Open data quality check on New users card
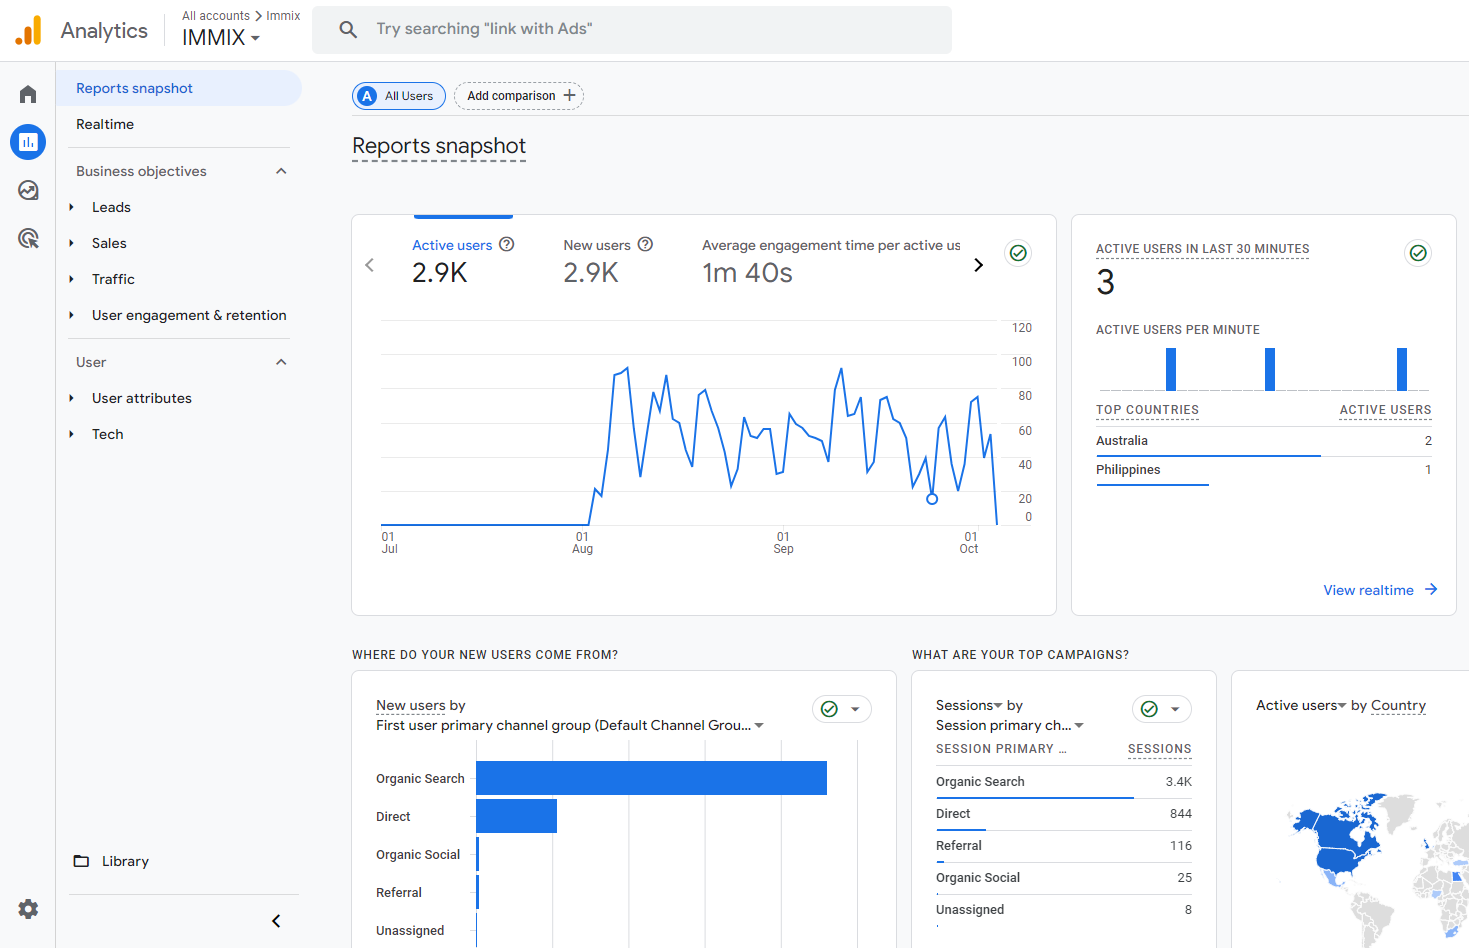The height and width of the screenshot is (948, 1469). [x=830, y=709]
